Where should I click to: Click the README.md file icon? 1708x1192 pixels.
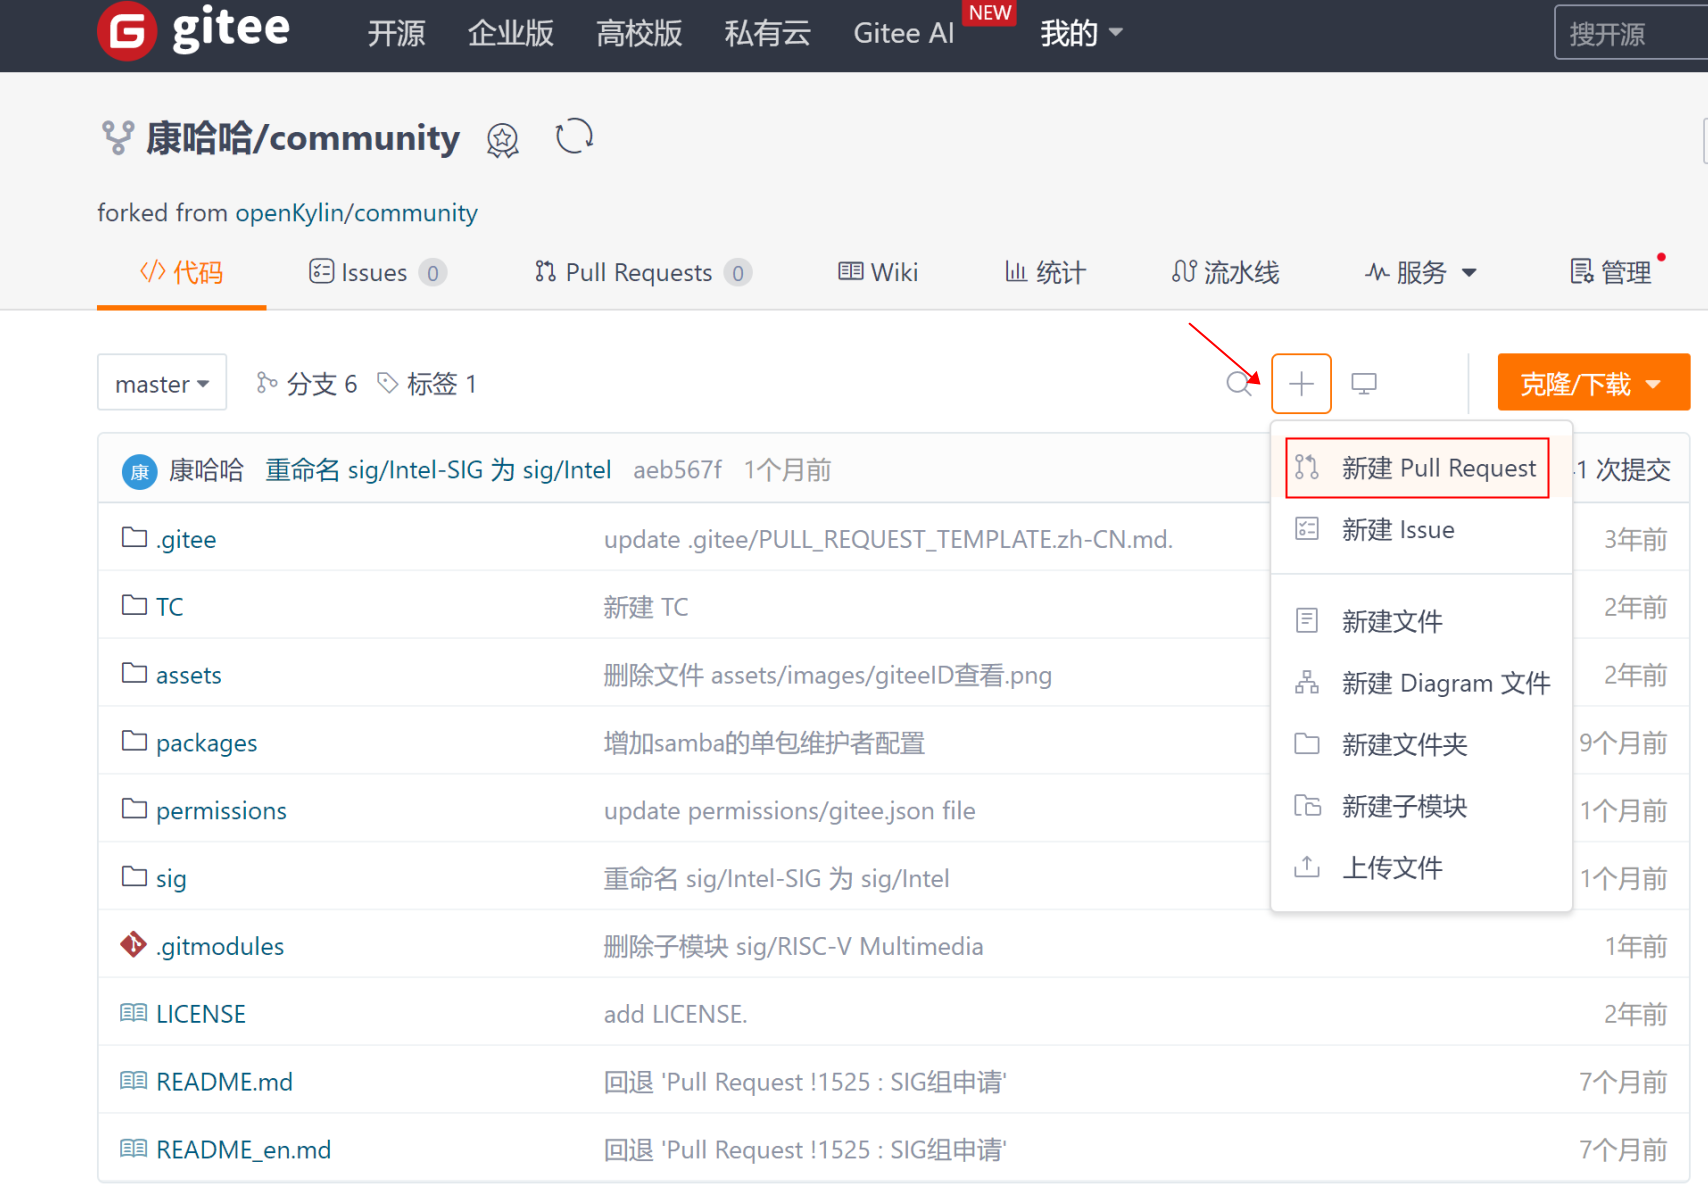coord(133,1081)
